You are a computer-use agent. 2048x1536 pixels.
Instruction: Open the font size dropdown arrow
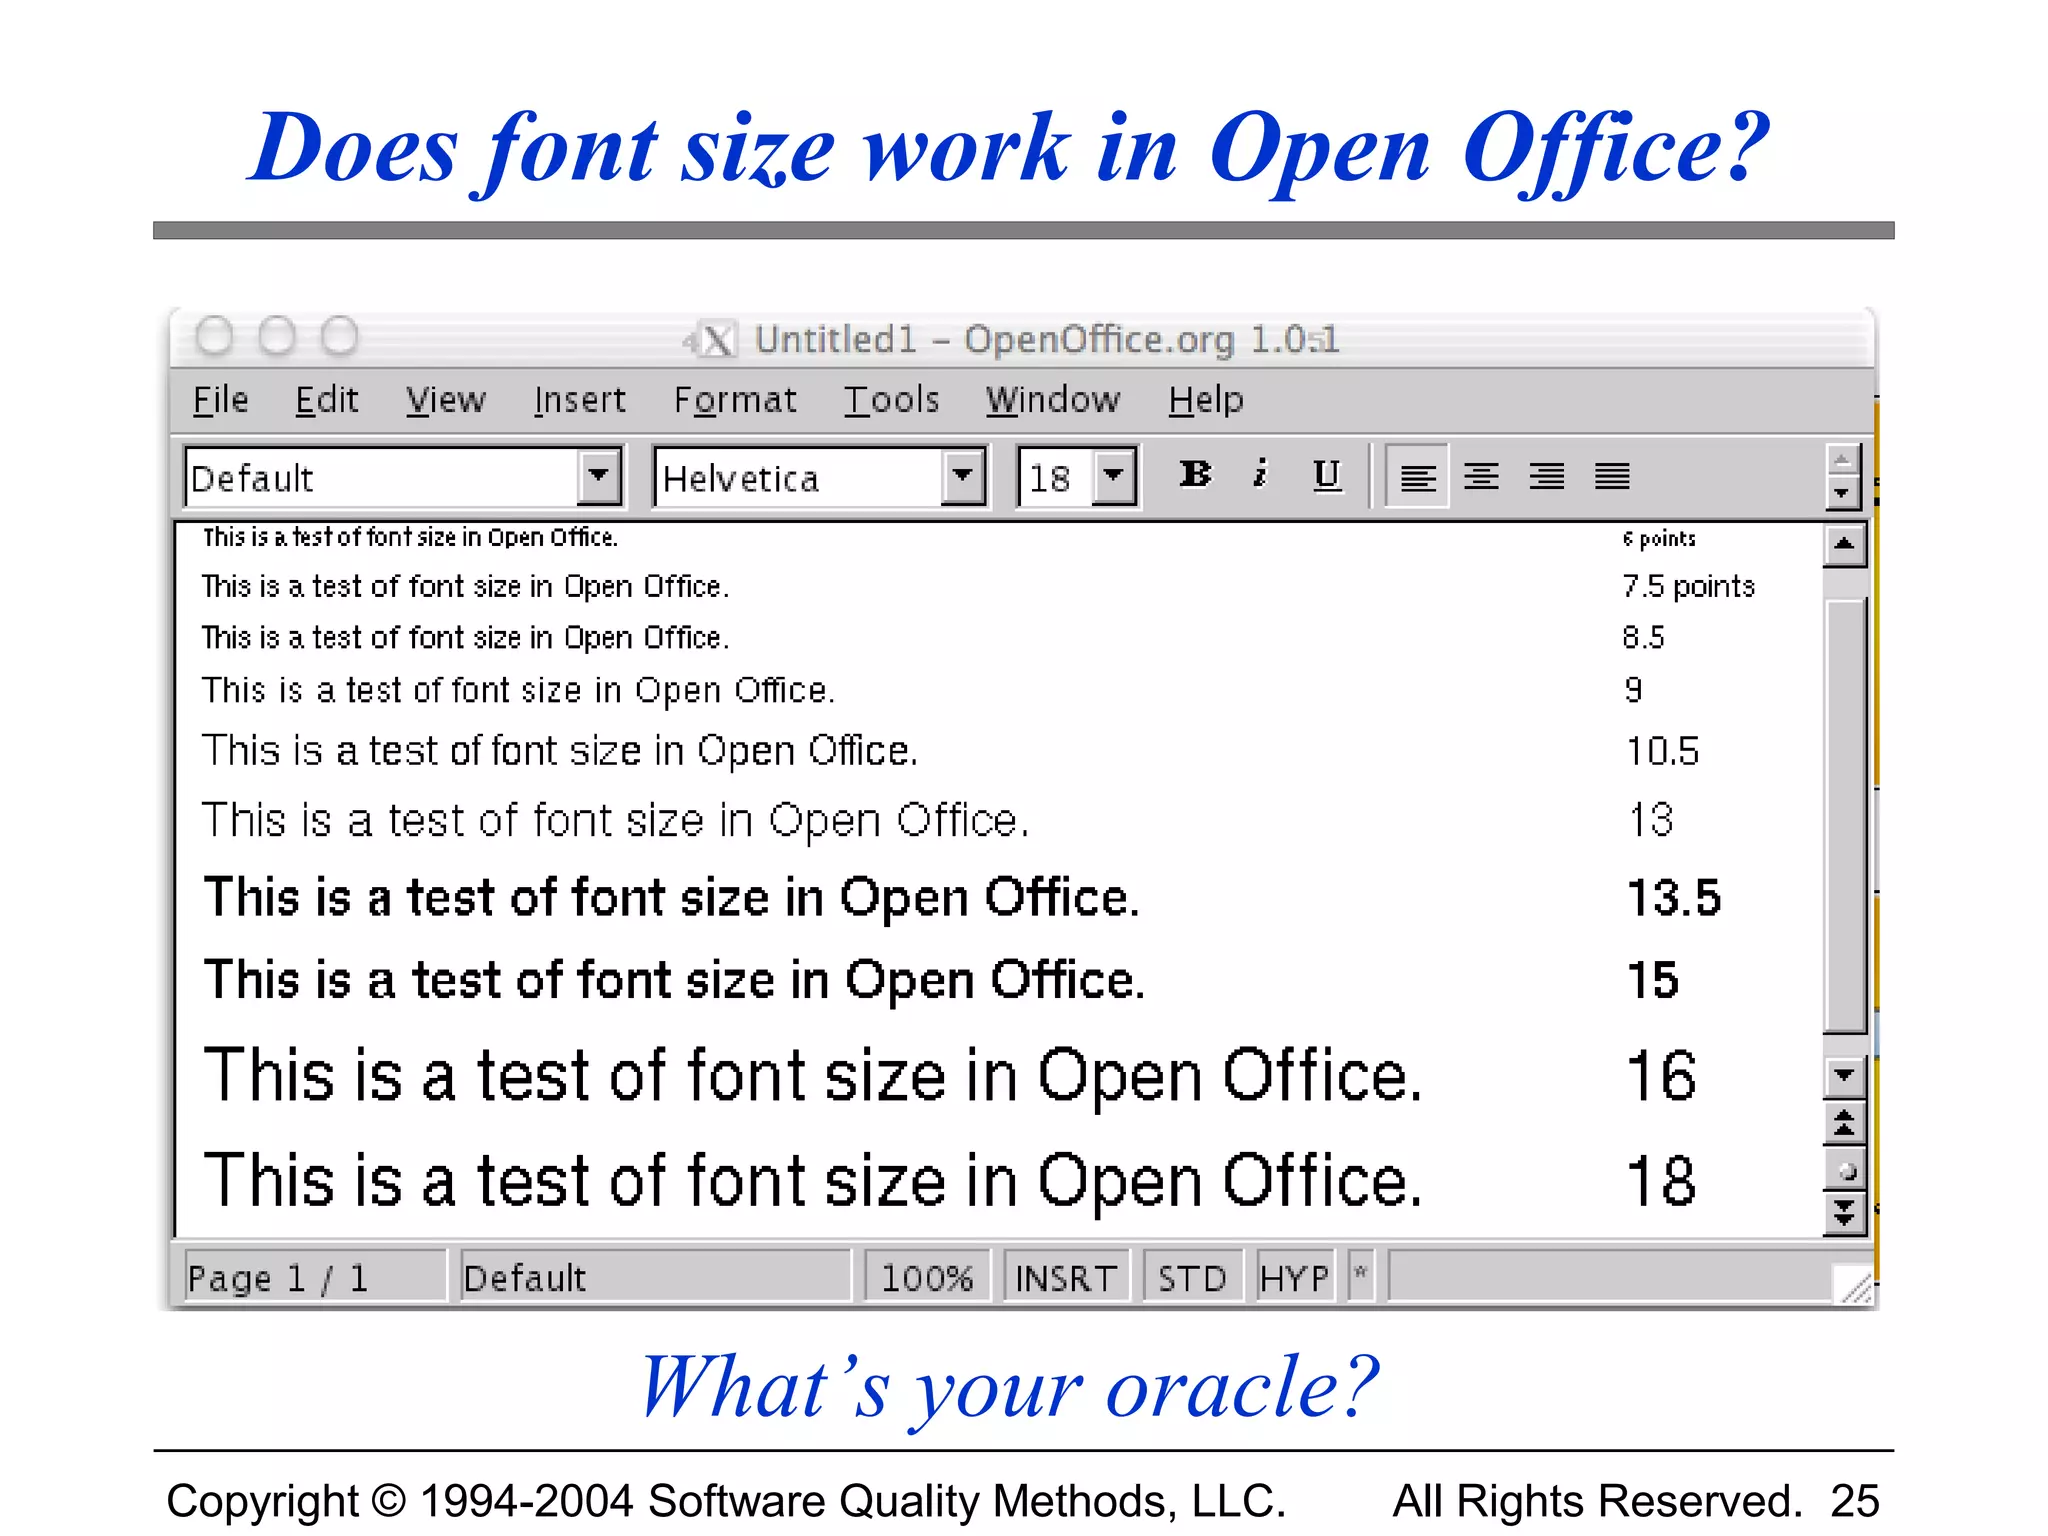tap(1114, 476)
